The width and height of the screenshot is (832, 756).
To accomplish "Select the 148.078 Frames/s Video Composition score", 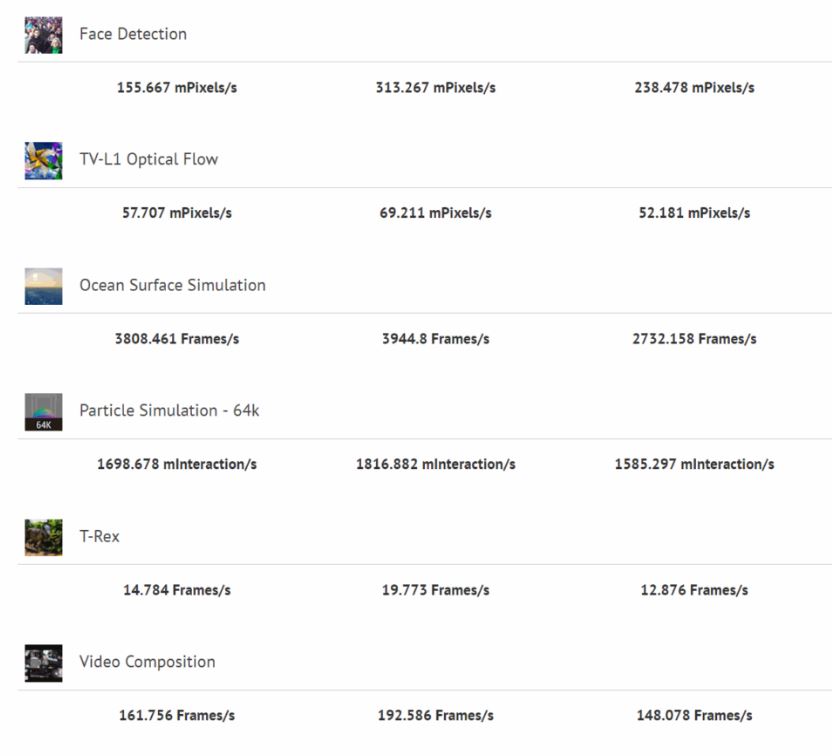I will pos(694,716).
